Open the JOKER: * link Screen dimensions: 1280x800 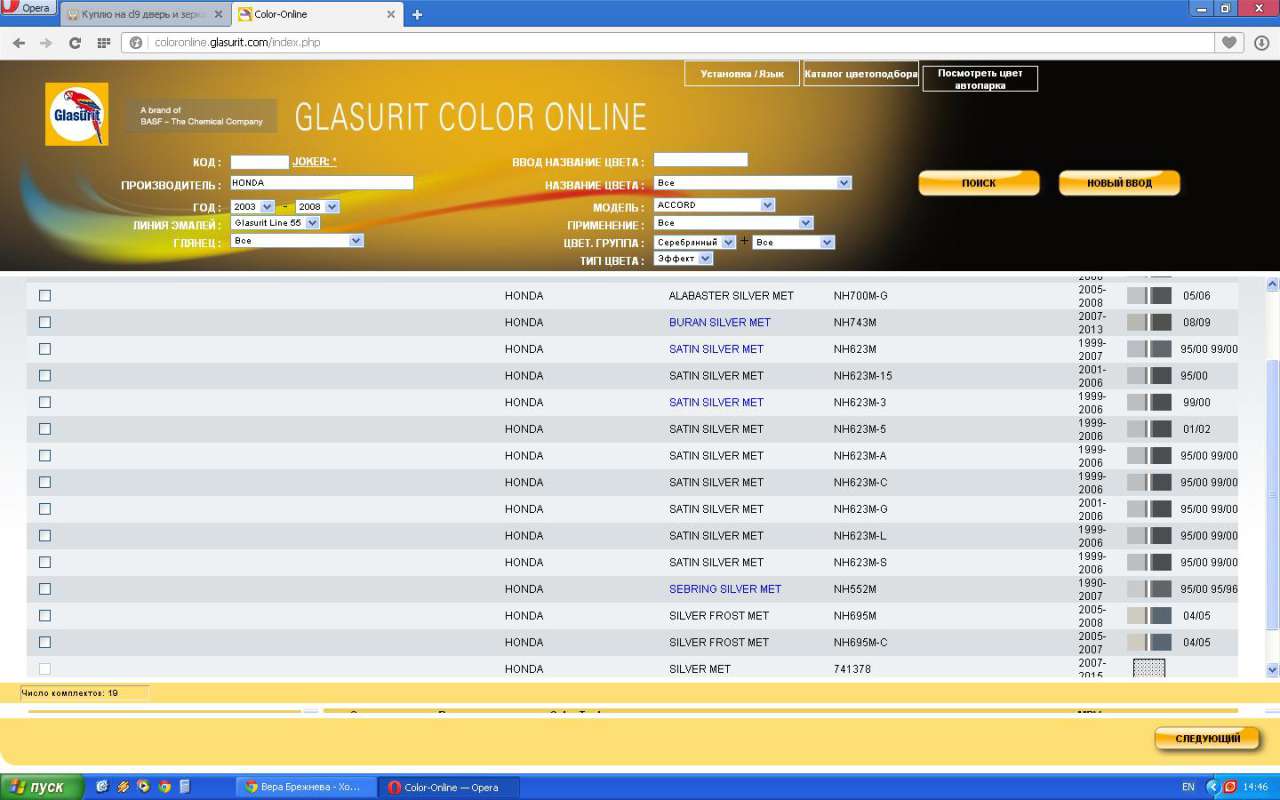314,162
